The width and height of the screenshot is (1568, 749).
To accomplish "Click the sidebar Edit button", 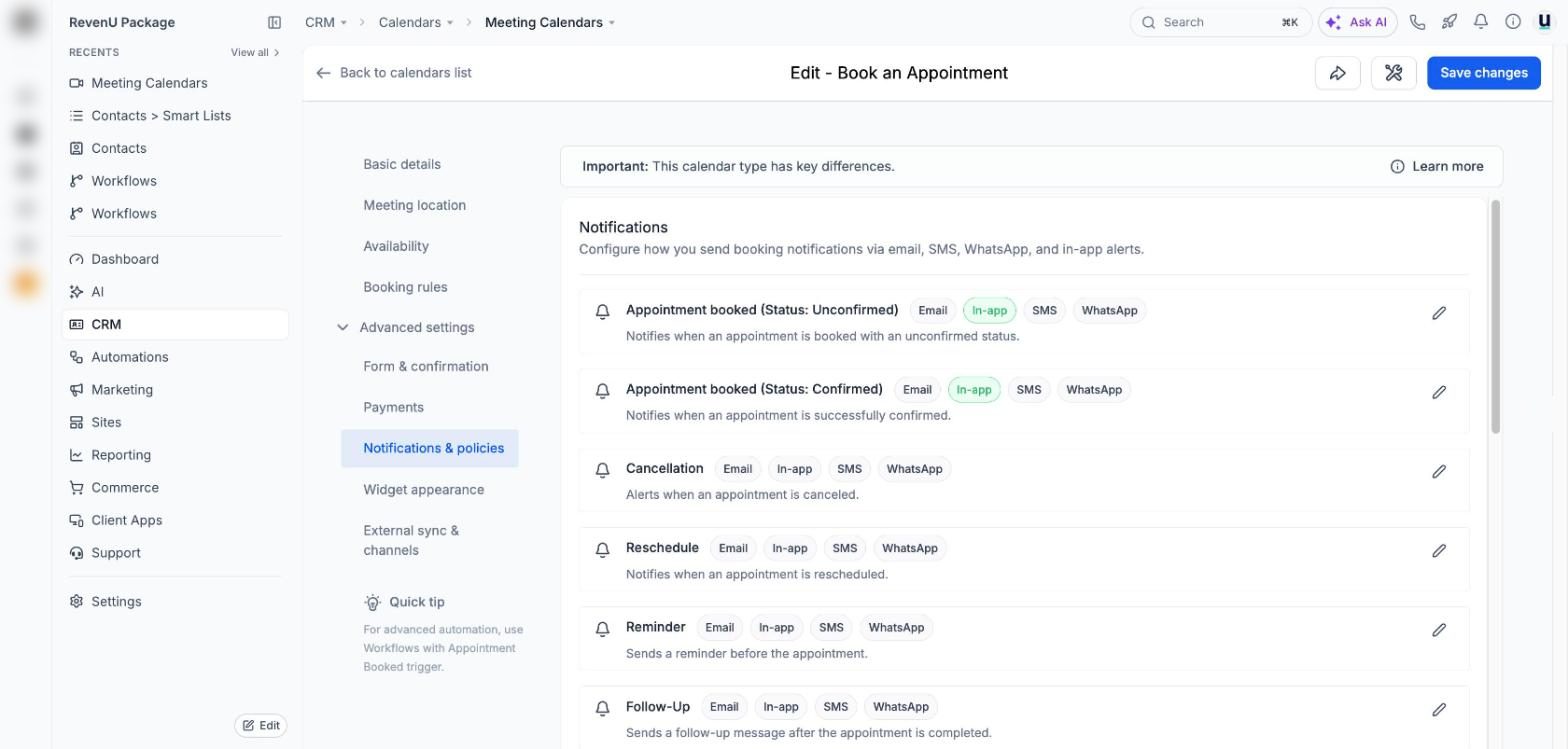I will point(261,726).
